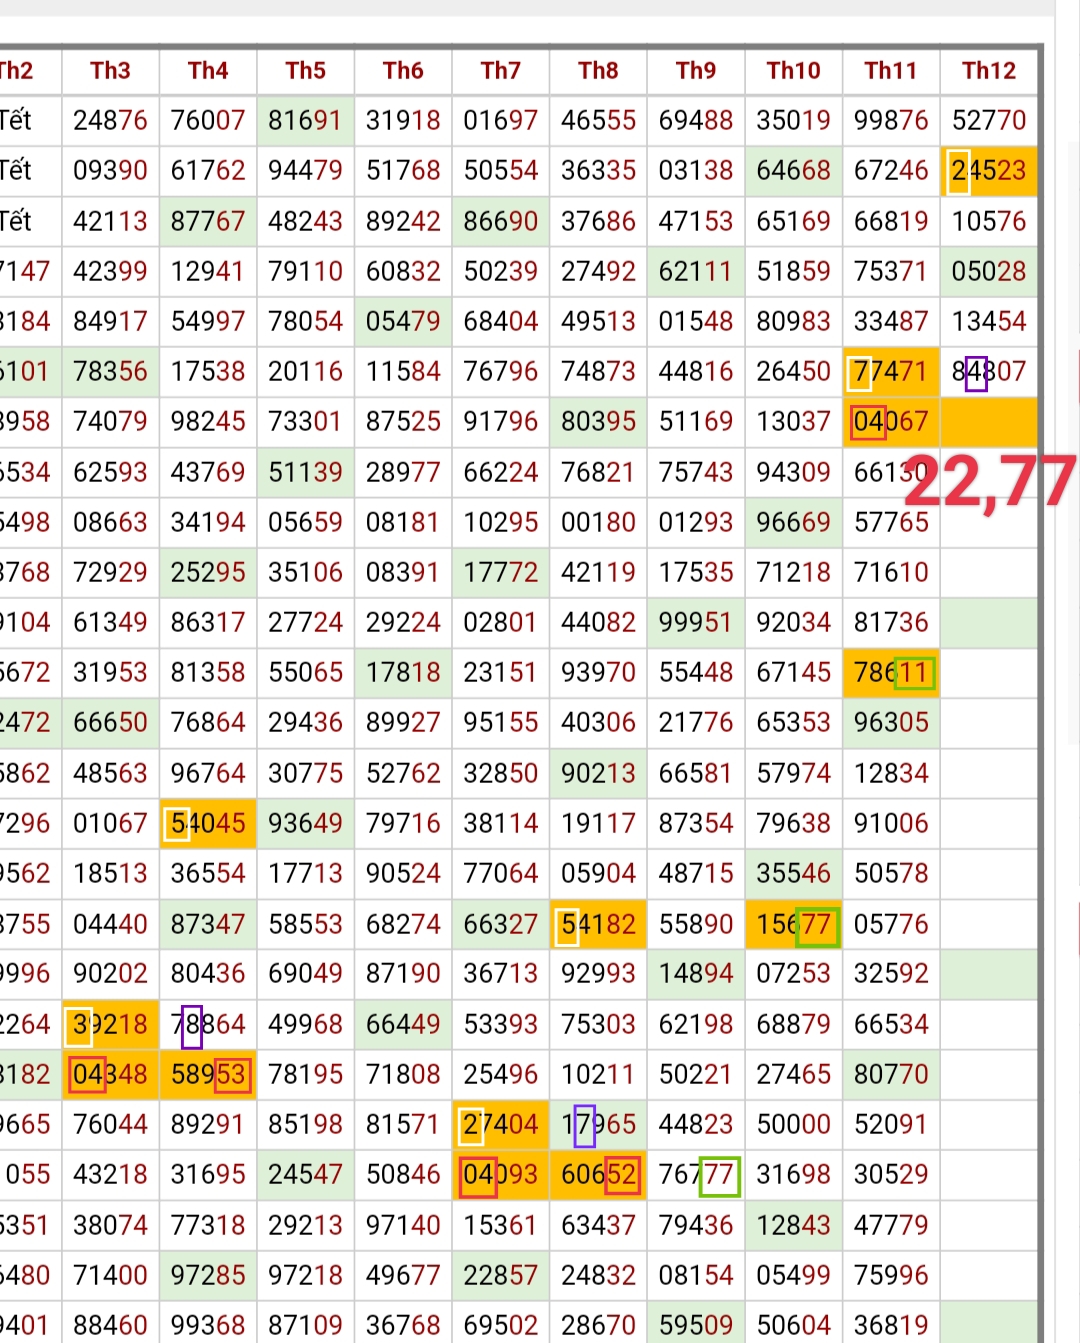
Task: Select the orange cell 24523
Action: 989,170
